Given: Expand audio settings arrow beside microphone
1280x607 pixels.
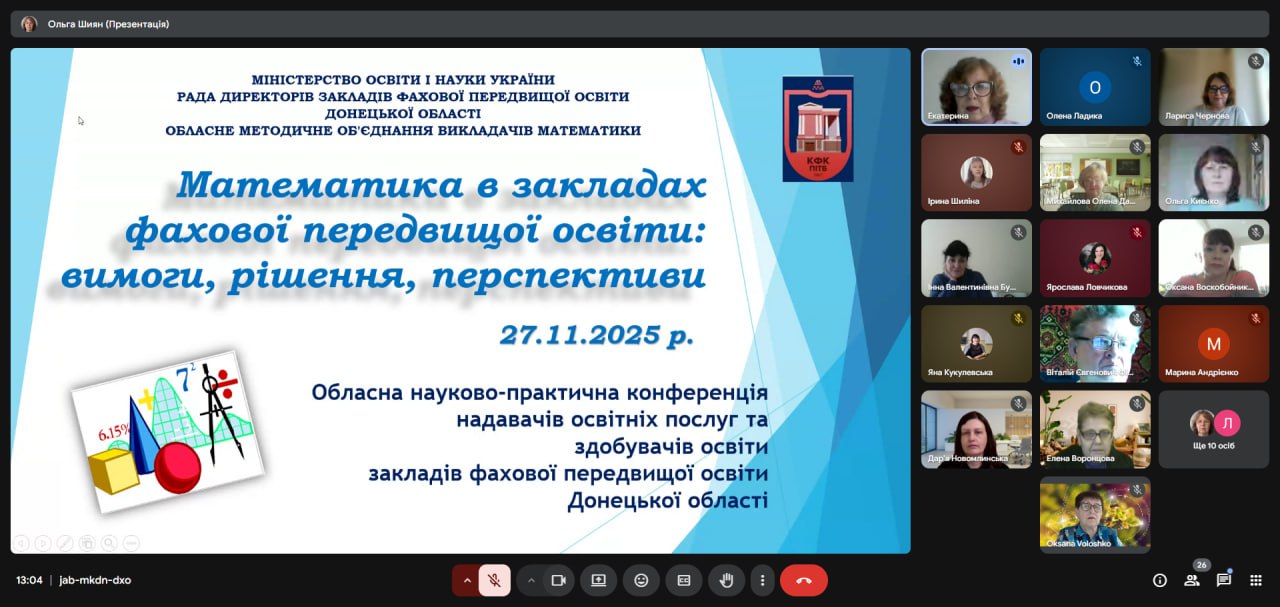Looking at the screenshot, I should (x=466, y=580).
